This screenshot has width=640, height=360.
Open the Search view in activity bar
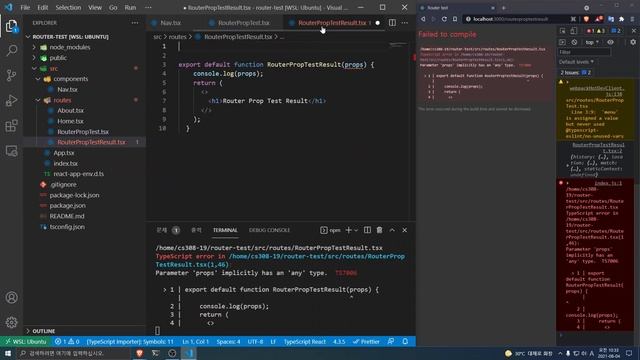point(11,51)
